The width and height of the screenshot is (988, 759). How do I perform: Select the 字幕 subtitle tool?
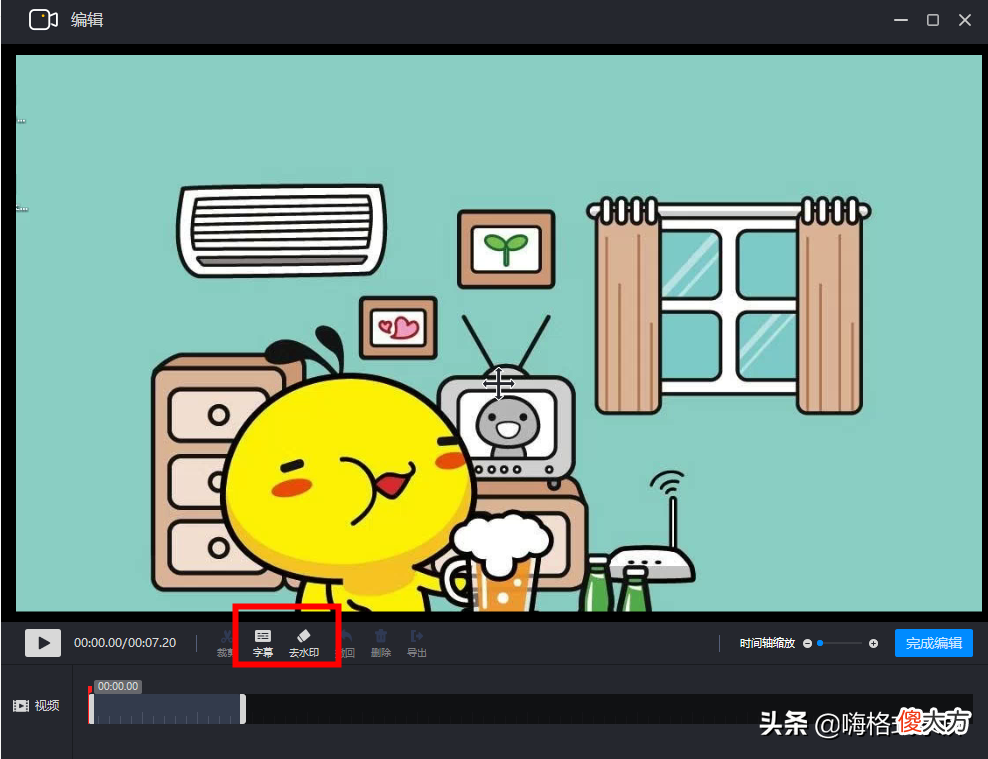coord(263,643)
